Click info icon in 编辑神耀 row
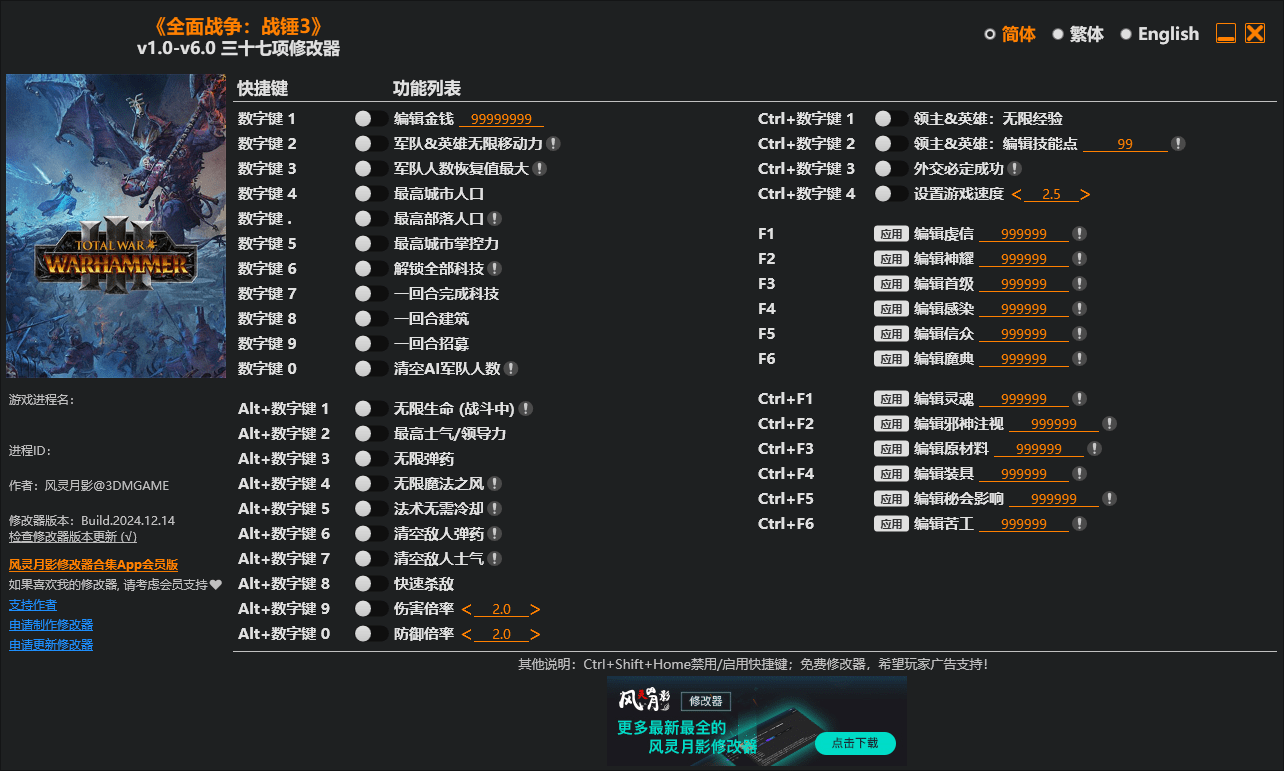Image resolution: width=1284 pixels, height=771 pixels. pyautogui.click(x=1079, y=259)
